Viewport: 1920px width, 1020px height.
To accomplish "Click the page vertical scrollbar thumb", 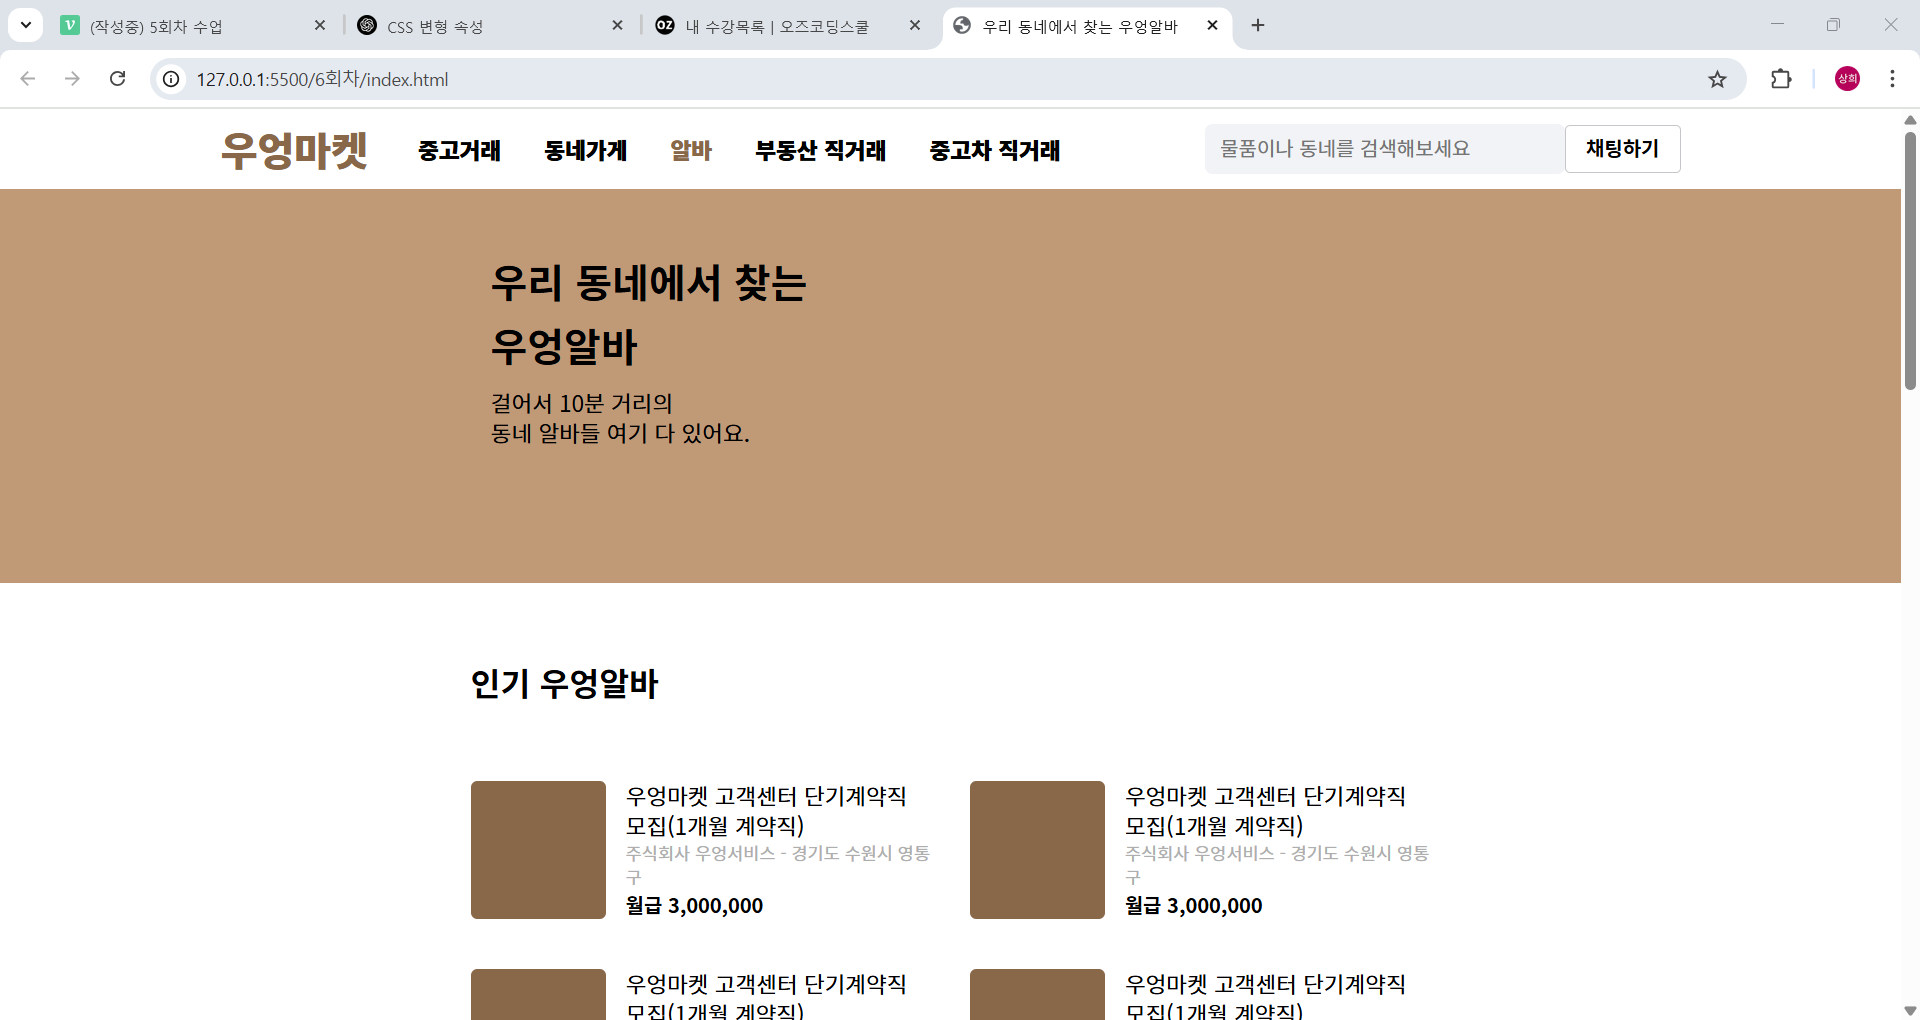I will pos(1910,260).
